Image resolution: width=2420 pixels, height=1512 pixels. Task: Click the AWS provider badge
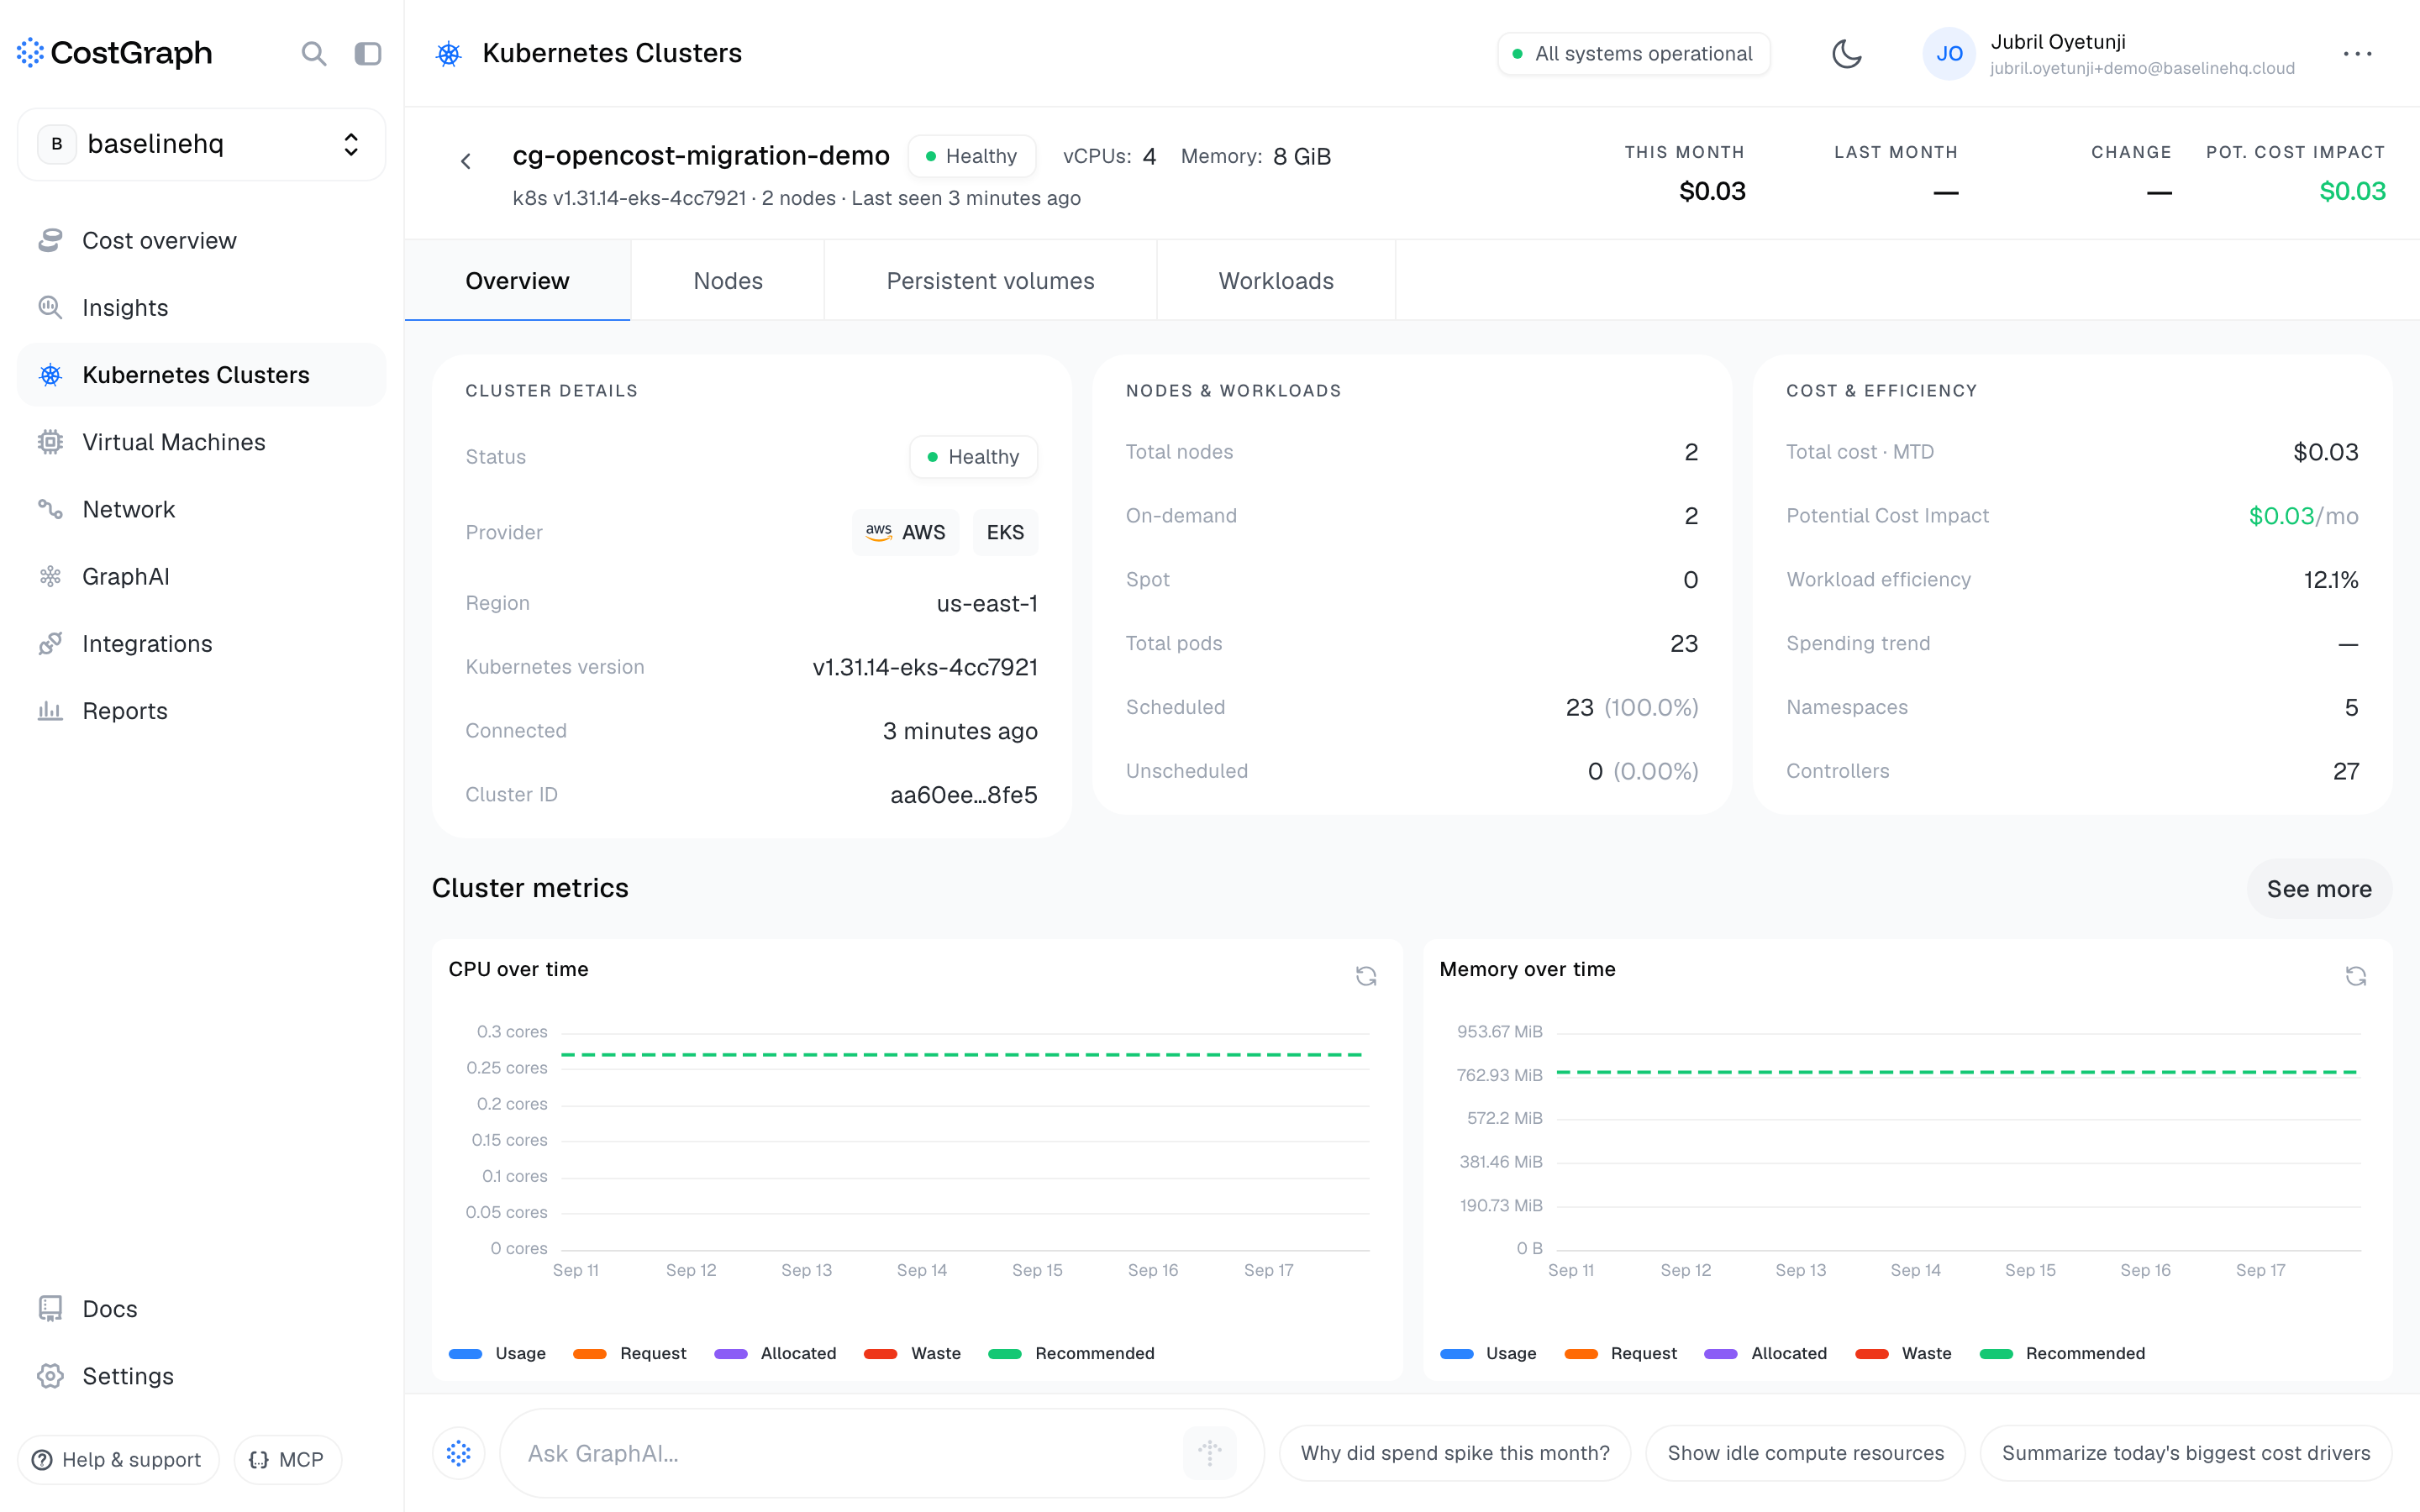(905, 532)
